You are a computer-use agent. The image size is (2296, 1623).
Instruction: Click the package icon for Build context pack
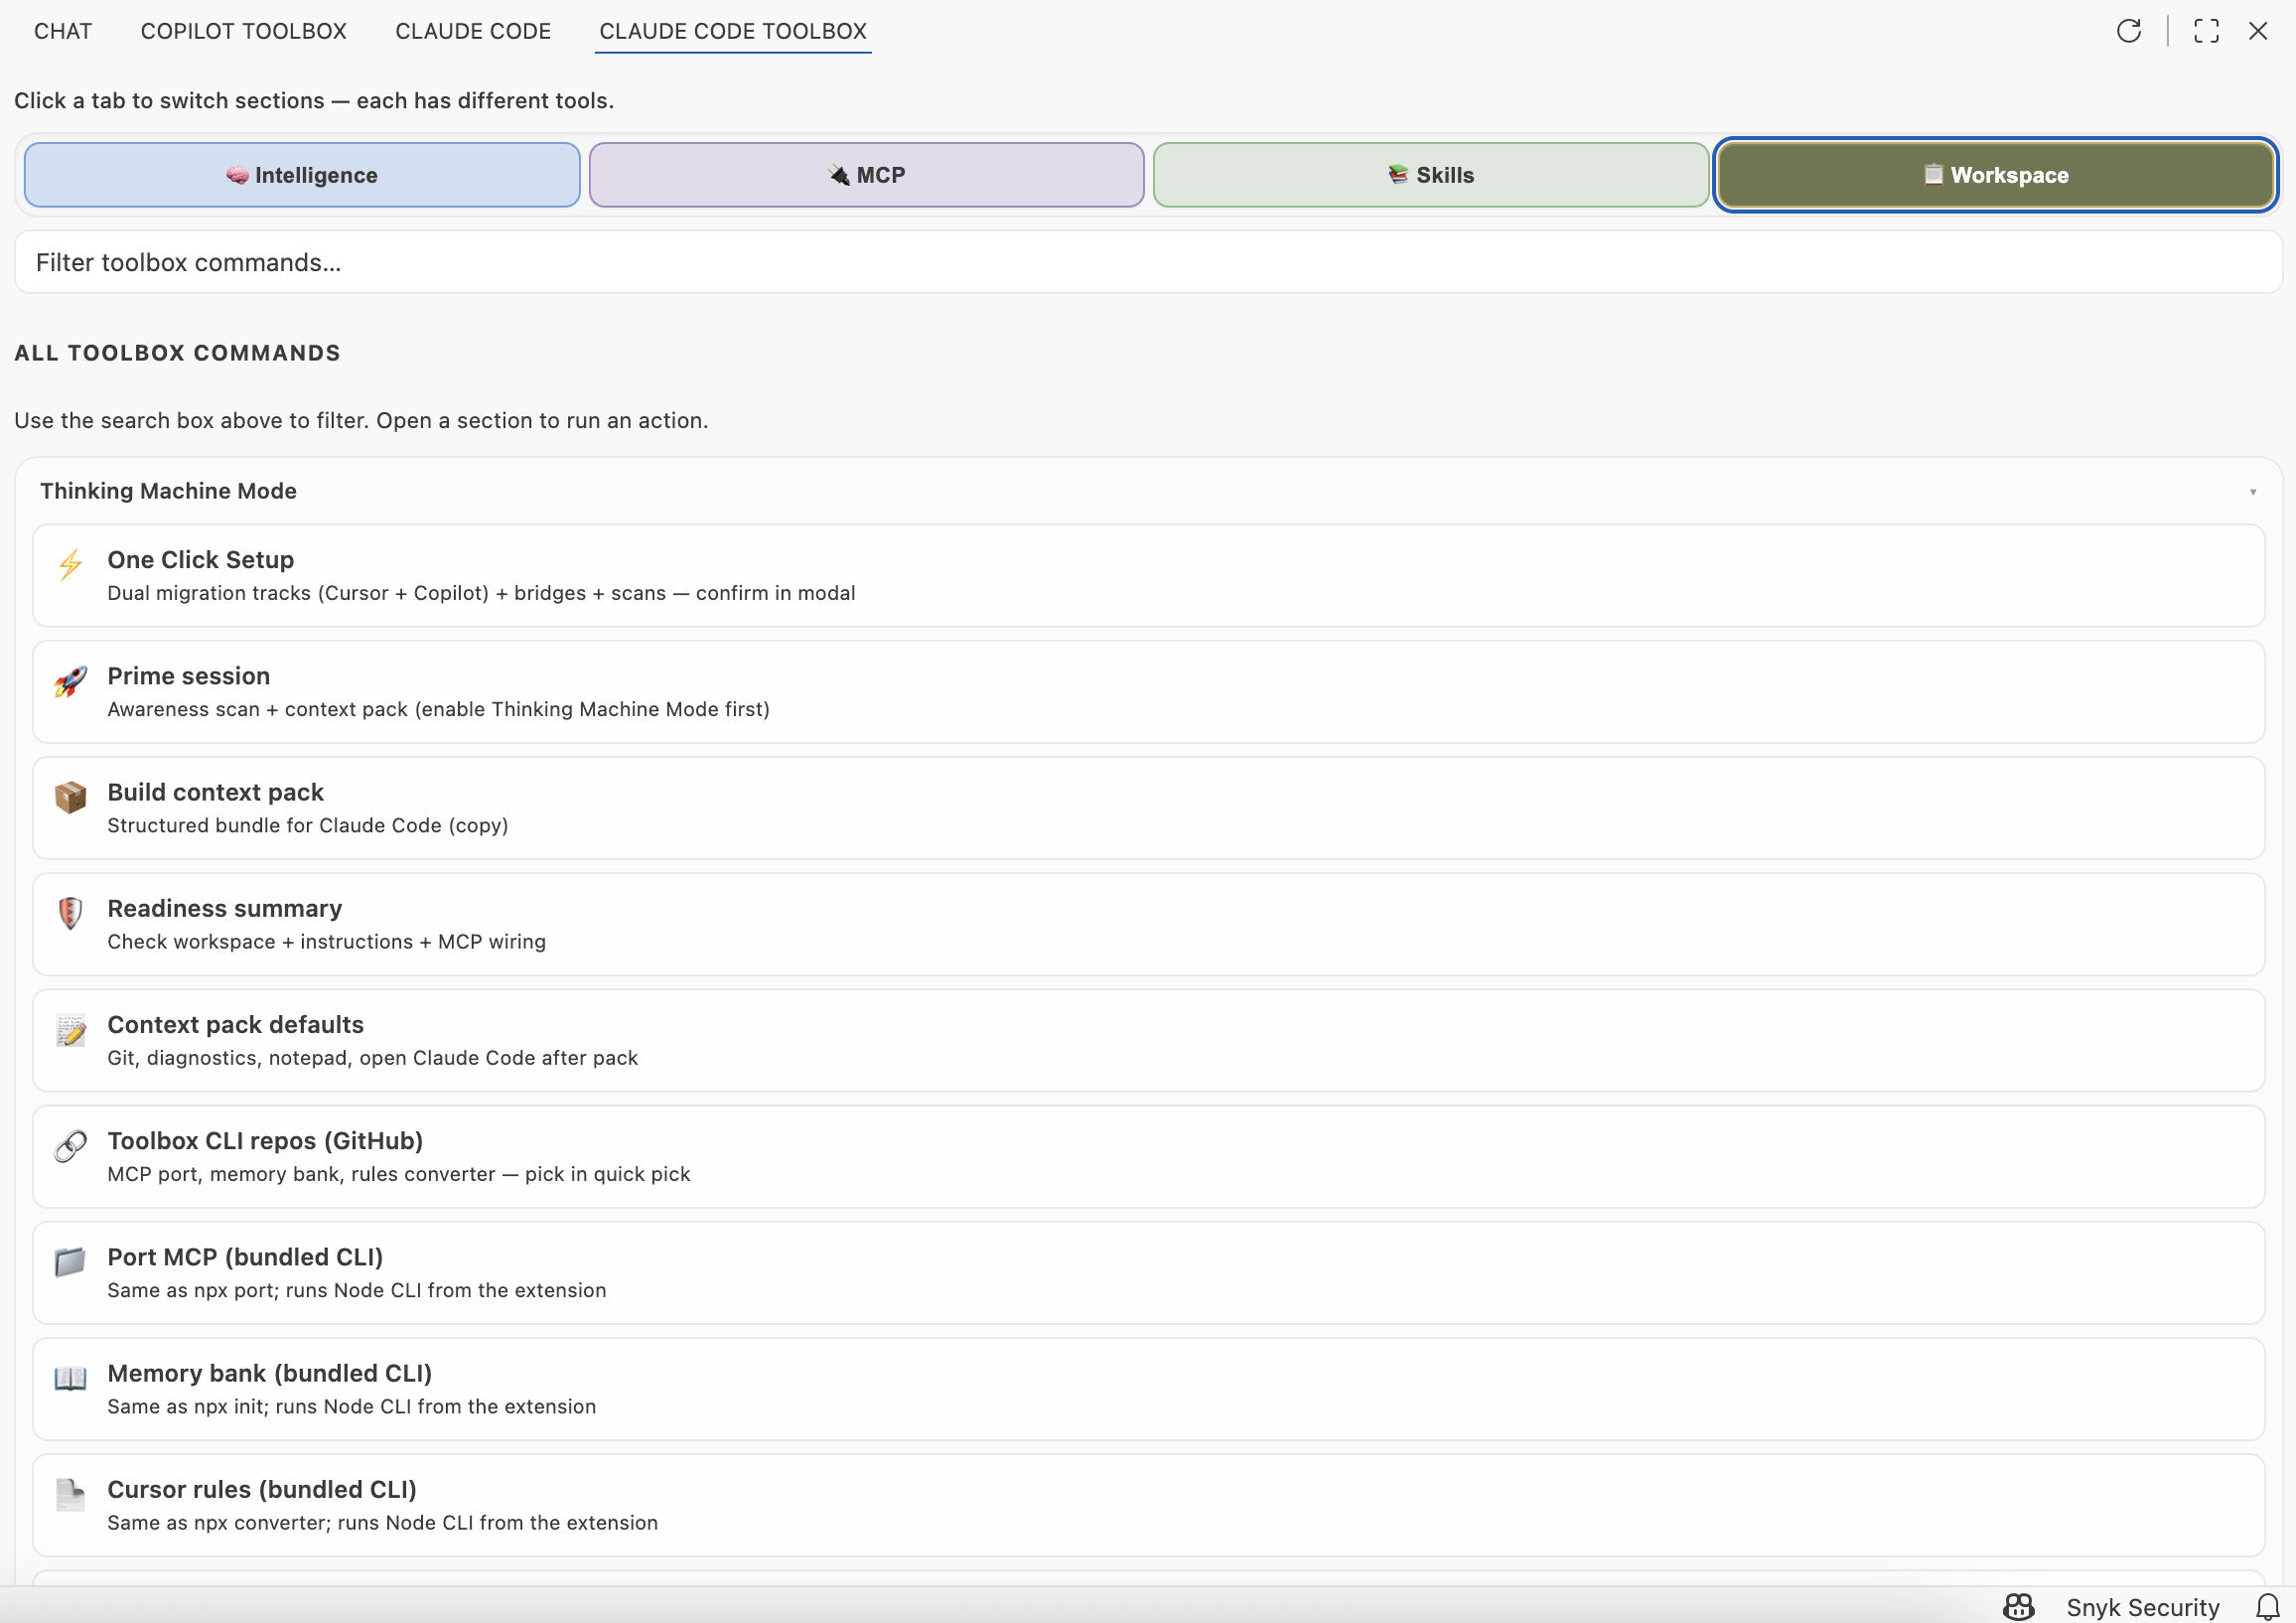70,798
